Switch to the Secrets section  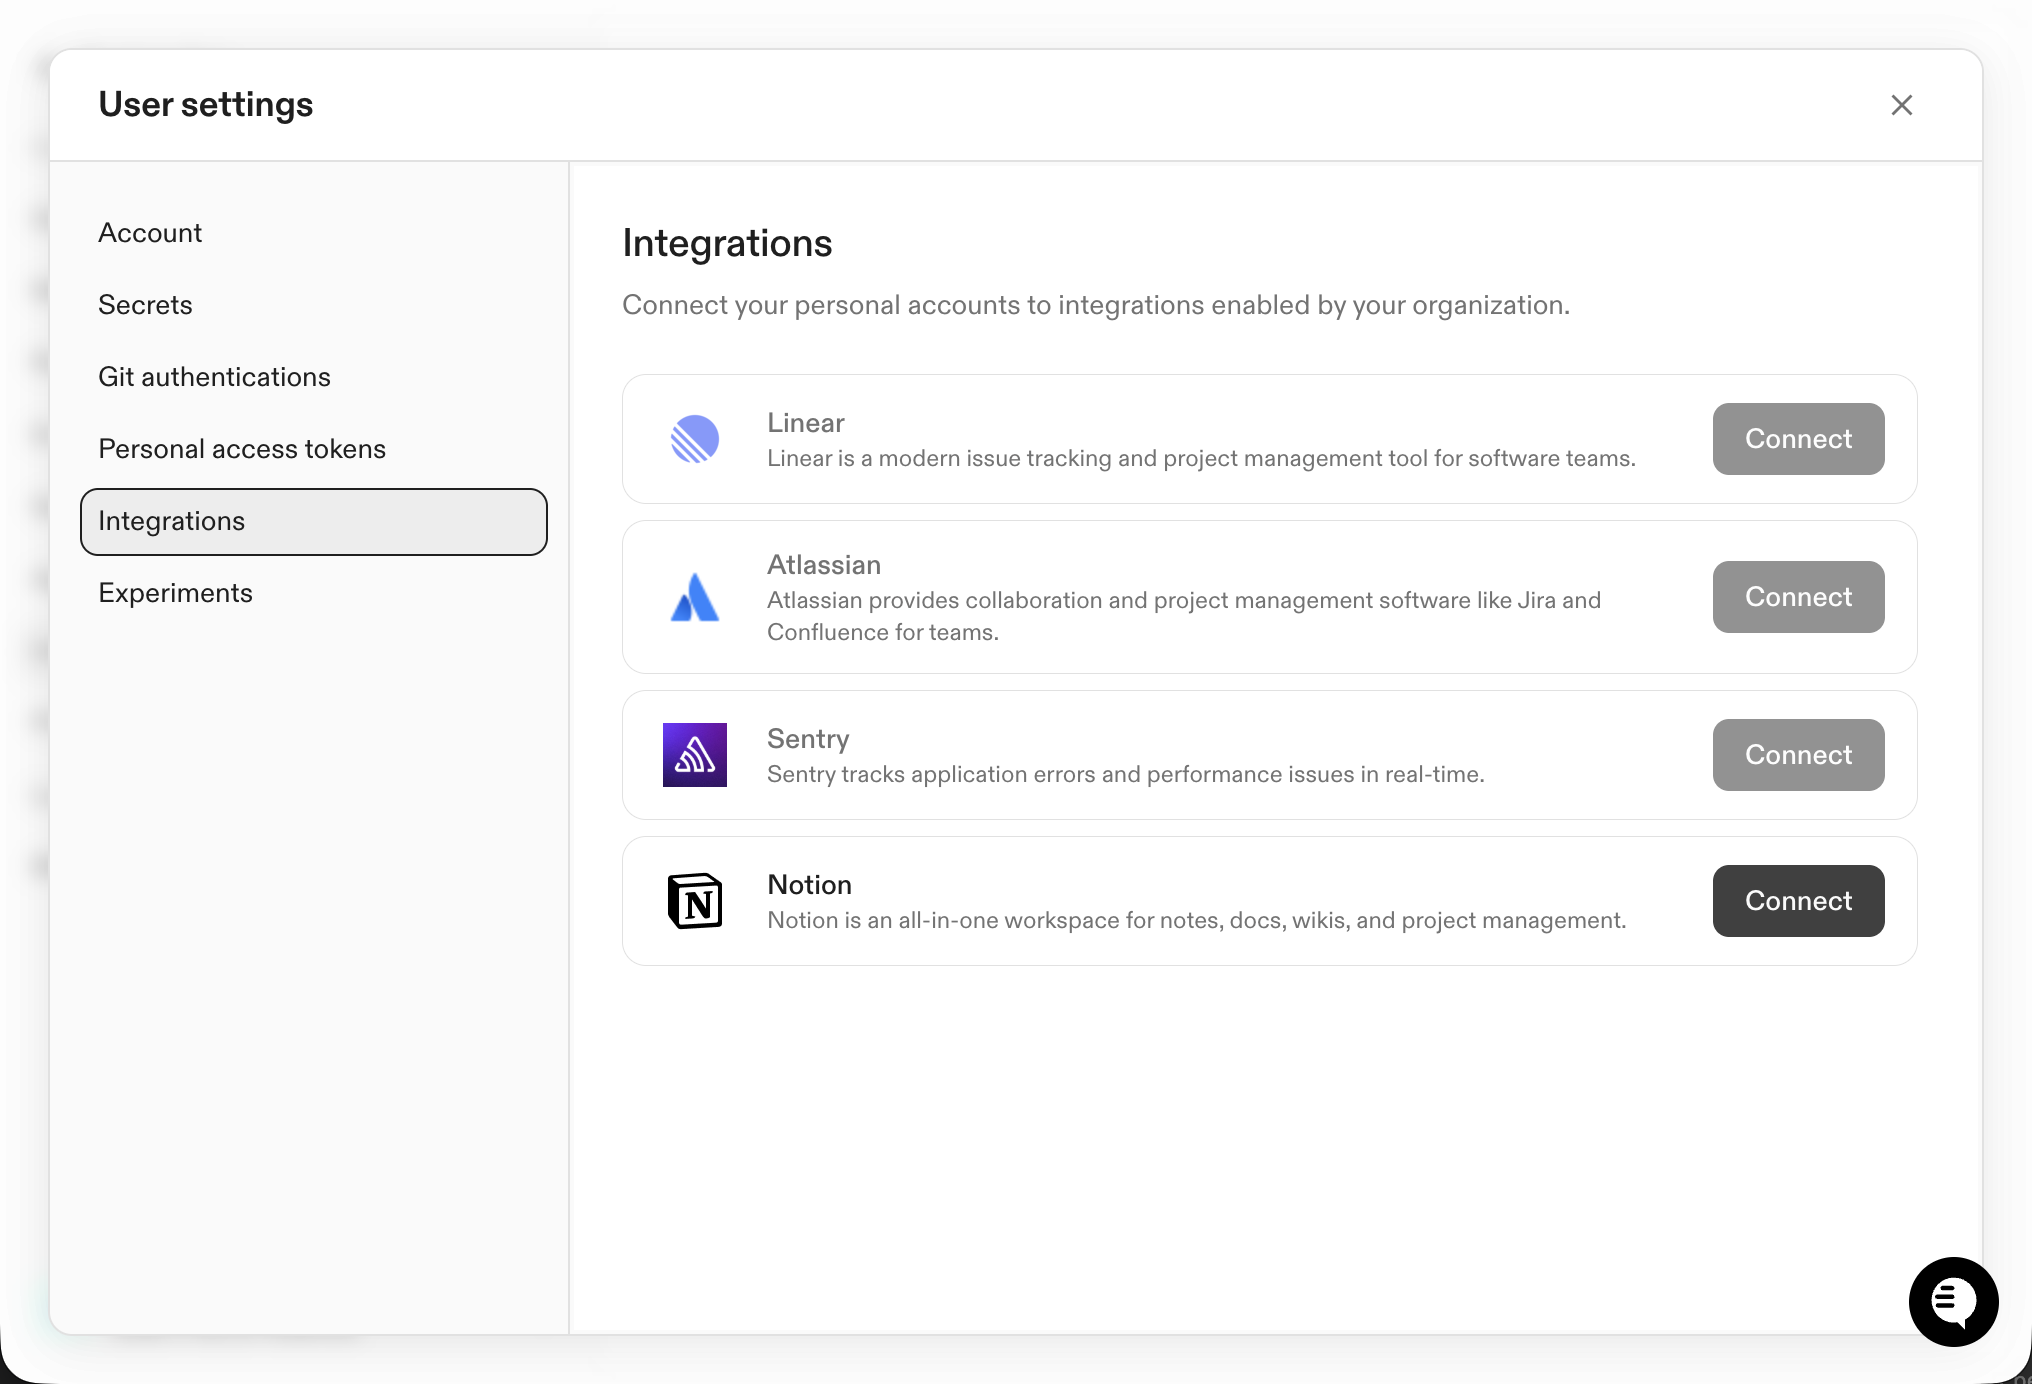[145, 304]
